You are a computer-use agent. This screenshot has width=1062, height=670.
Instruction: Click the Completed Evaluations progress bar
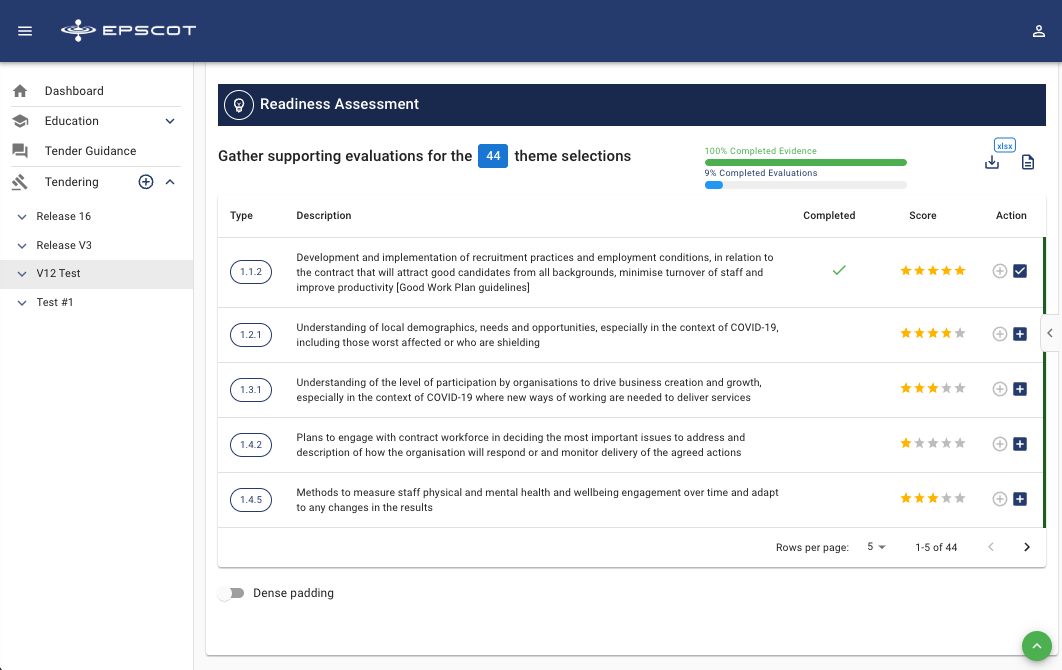coord(805,185)
